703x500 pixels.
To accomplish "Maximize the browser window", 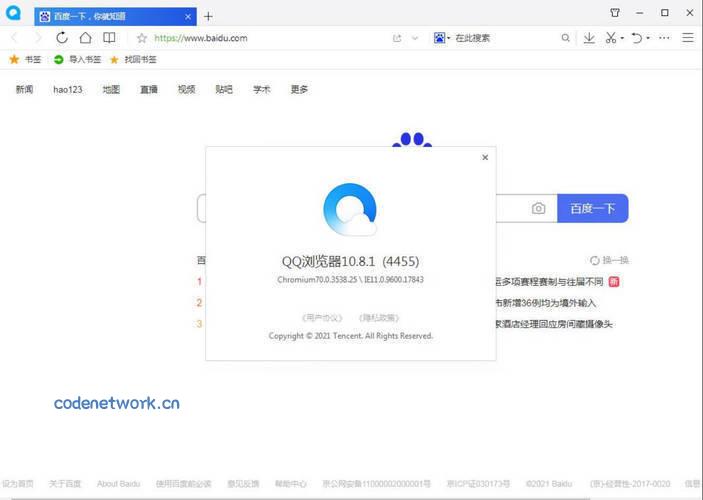I will (665, 13).
